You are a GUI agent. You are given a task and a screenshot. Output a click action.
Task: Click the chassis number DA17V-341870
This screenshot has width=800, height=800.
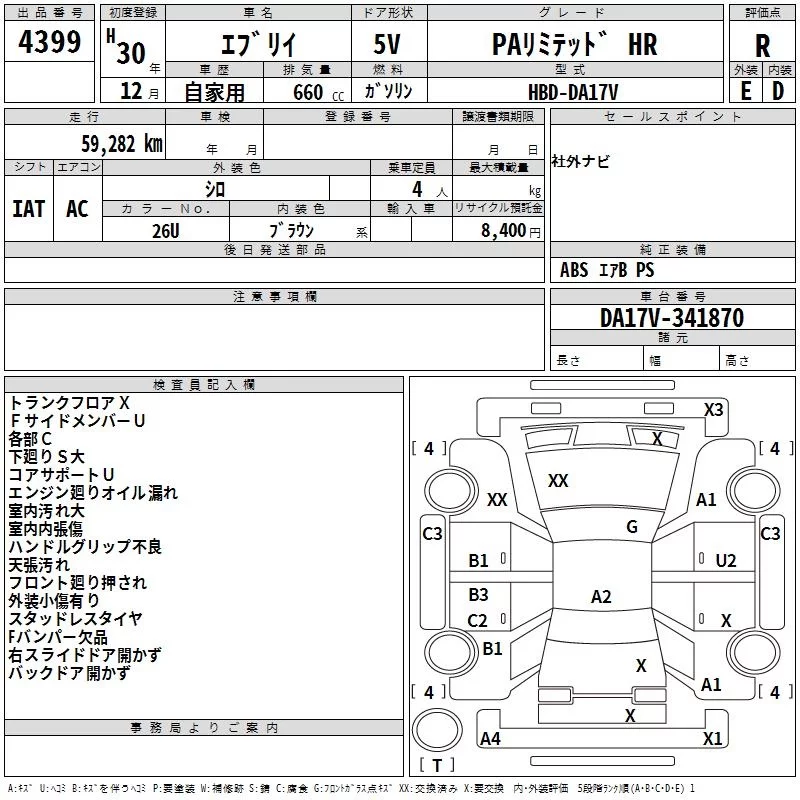[672, 317]
